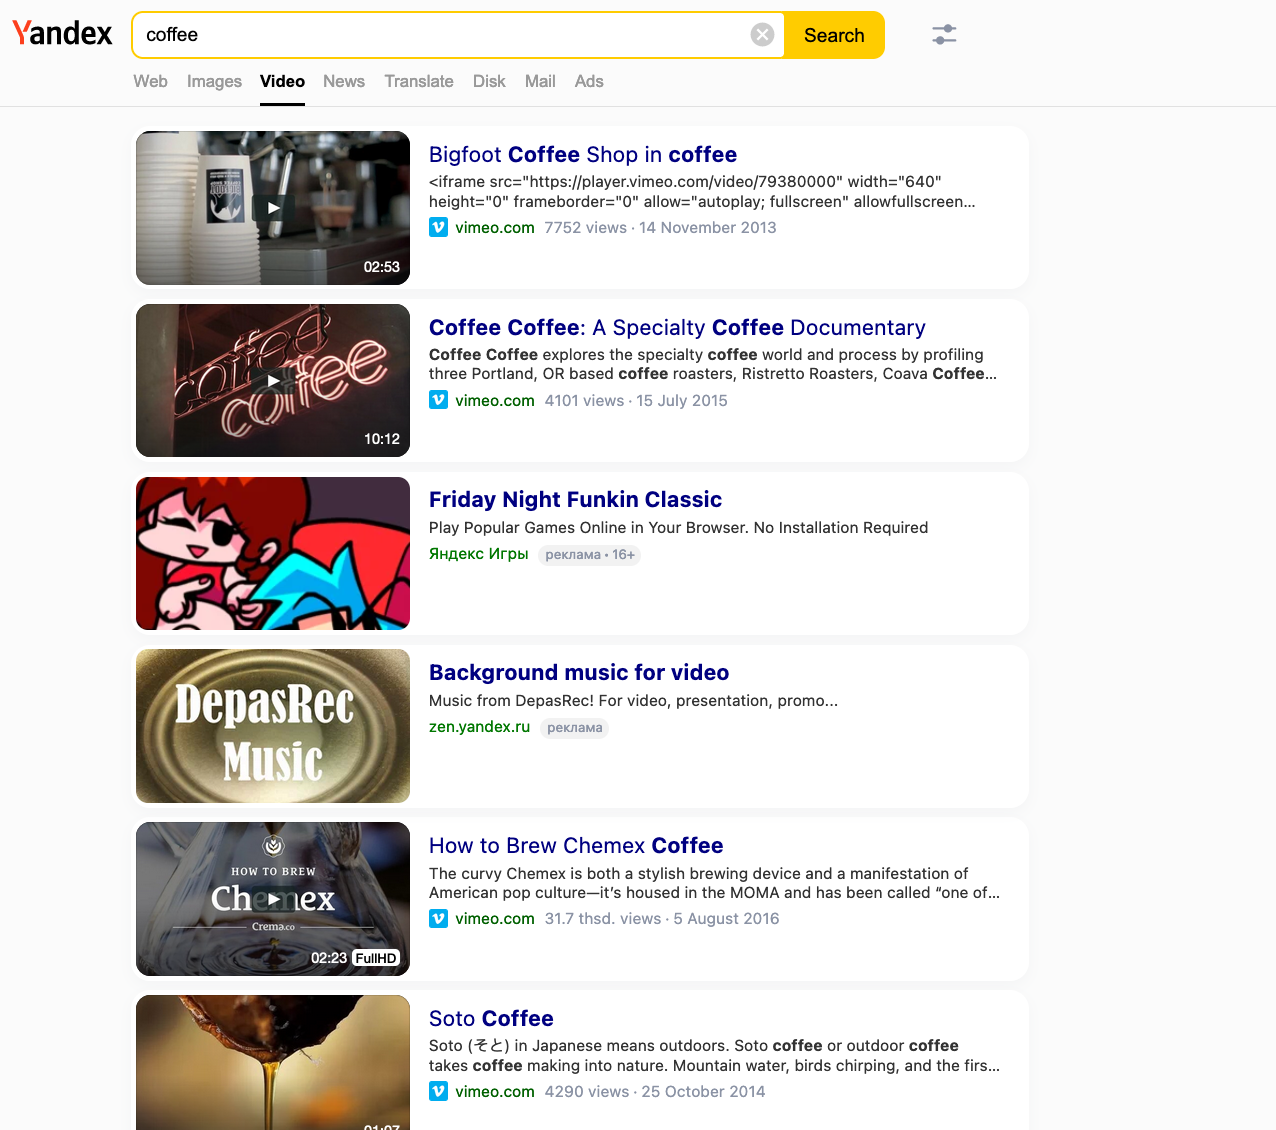1276x1130 pixels.
Task: Open search filter settings sliders icon
Action: [x=944, y=35]
